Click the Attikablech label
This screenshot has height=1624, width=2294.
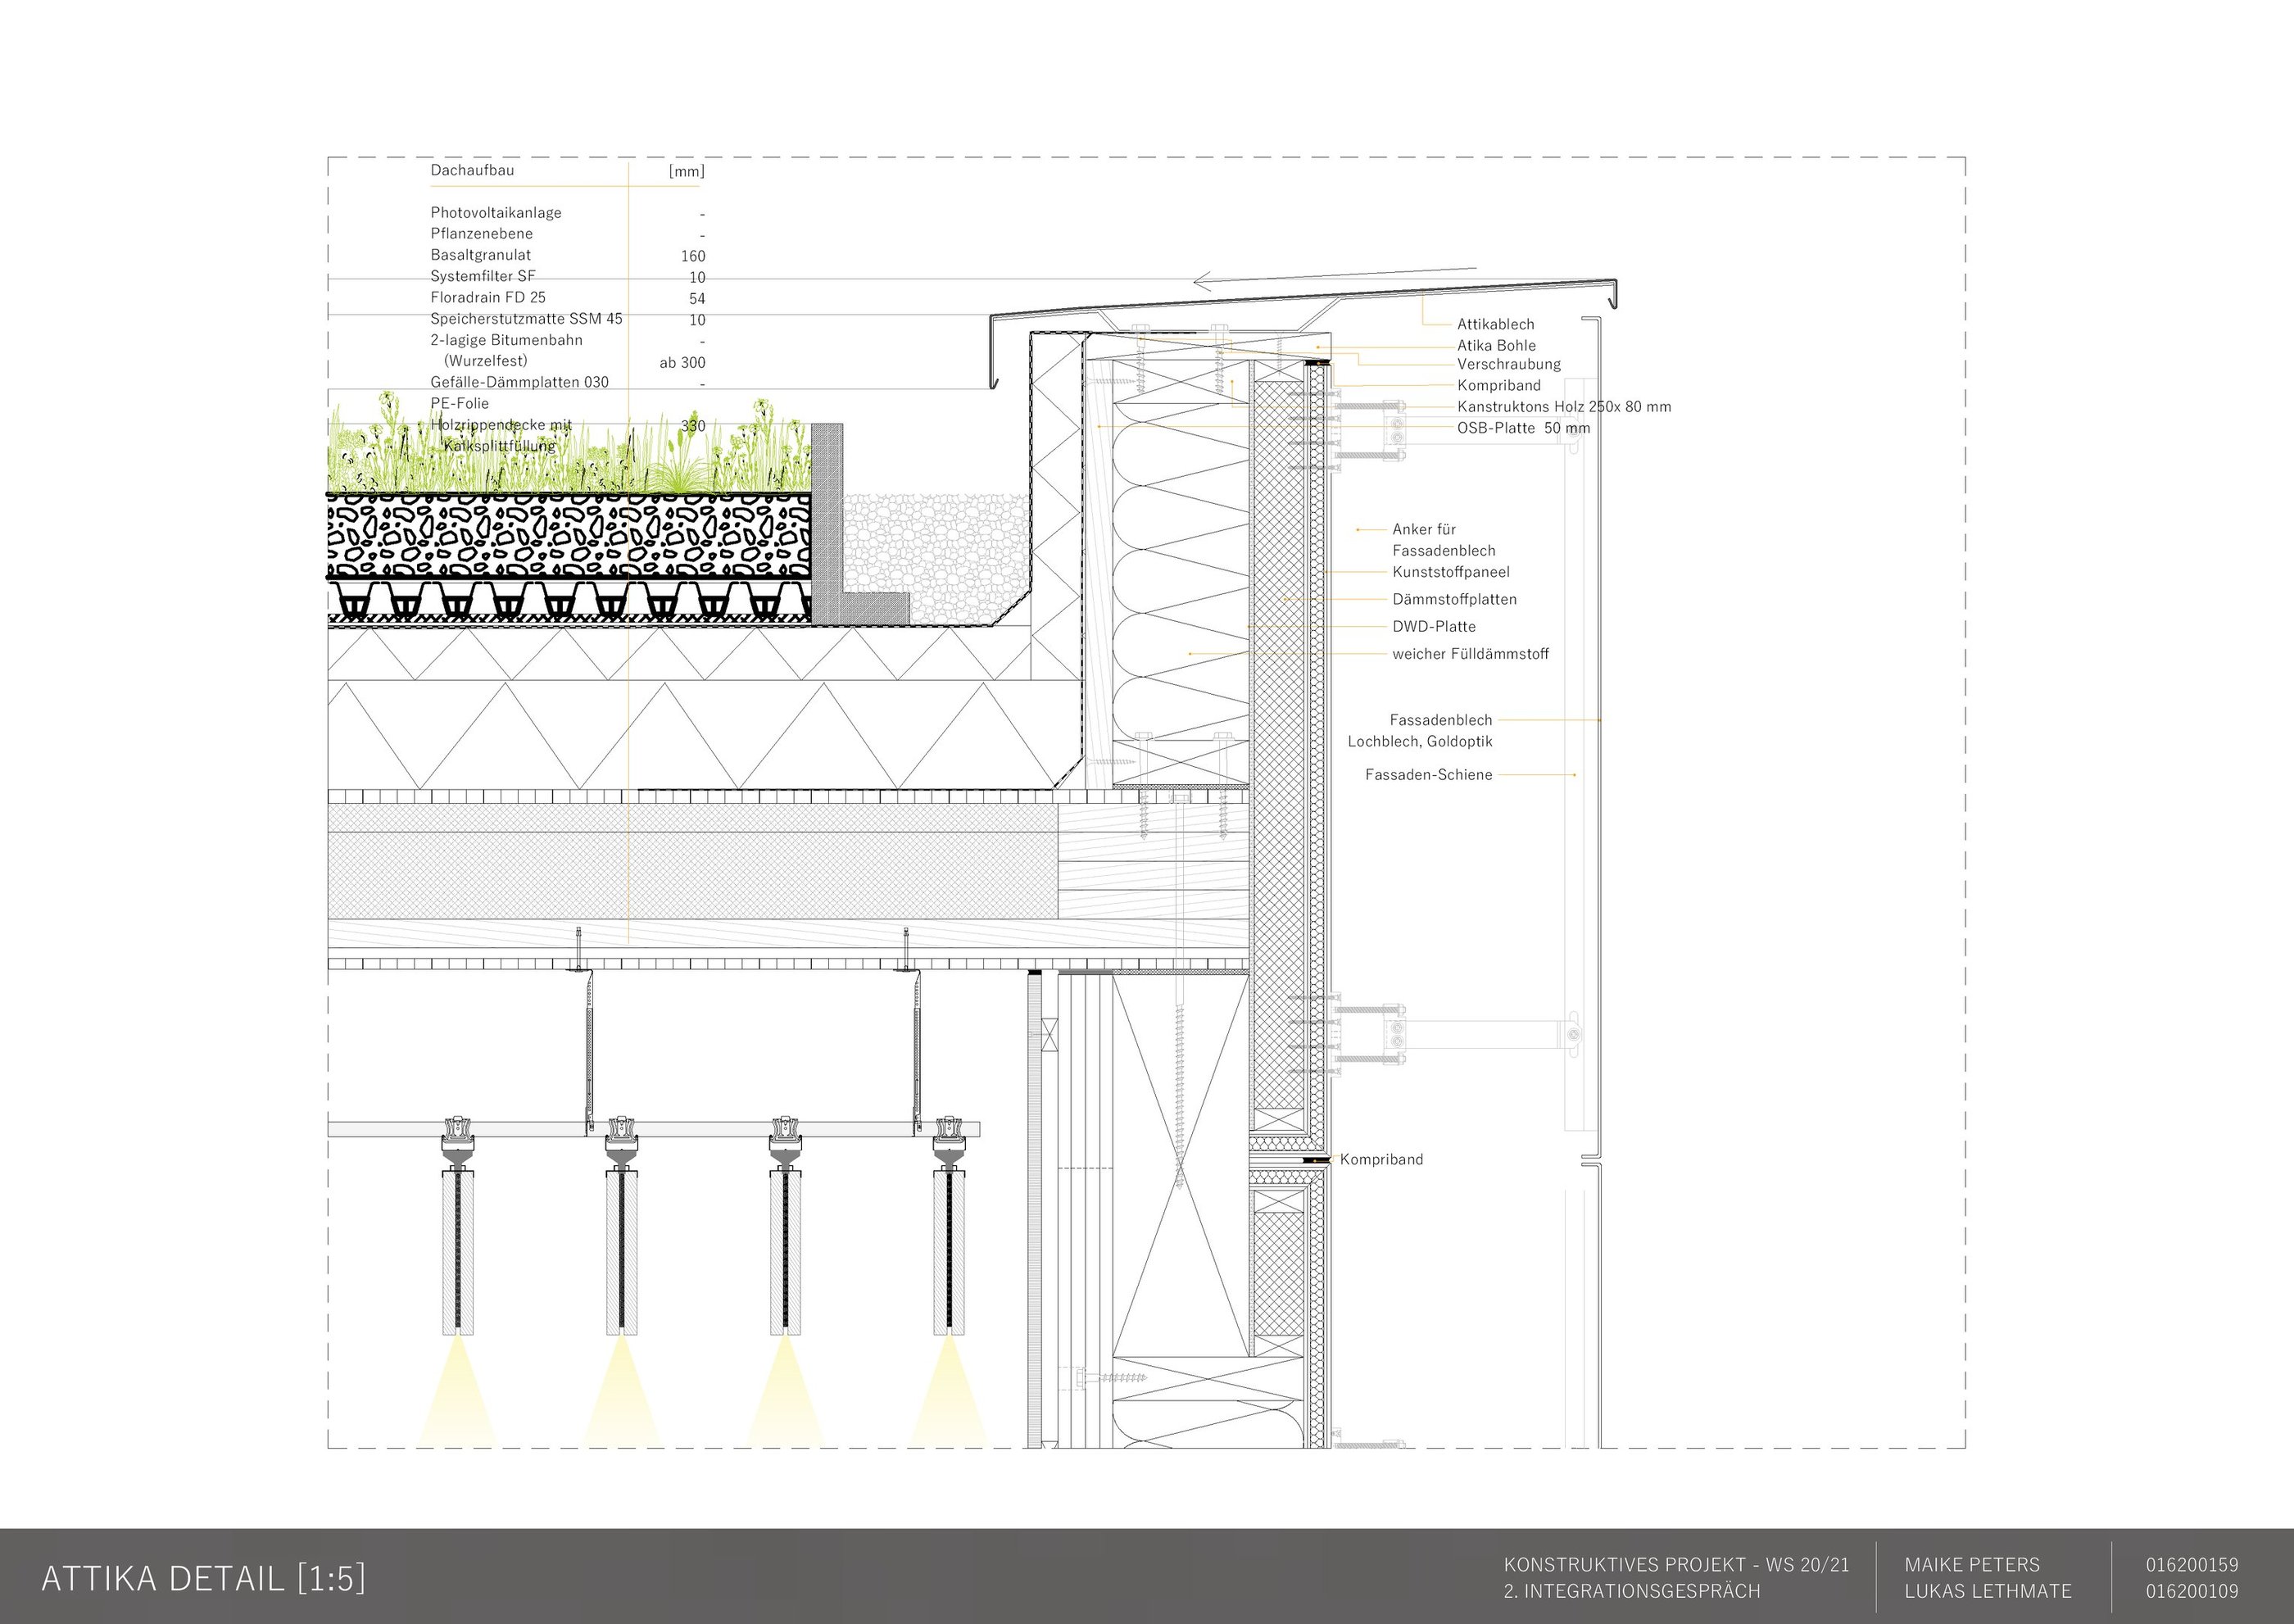pyautogui.click(x=1495, y=324)
